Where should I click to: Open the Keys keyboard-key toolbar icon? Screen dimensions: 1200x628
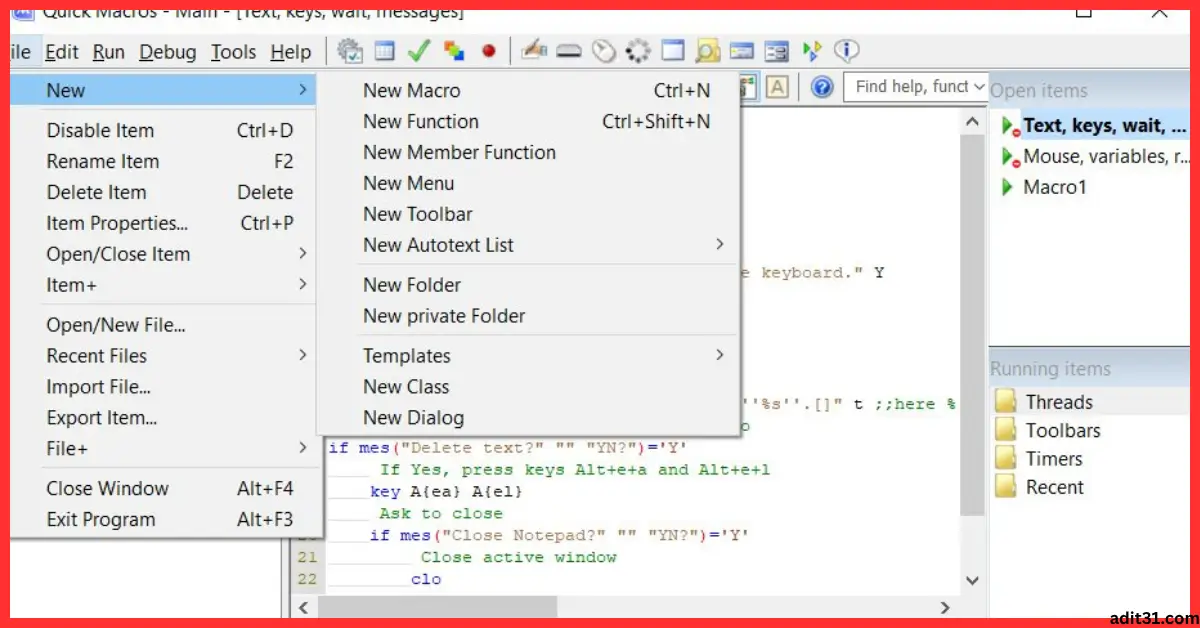point(569,51)
